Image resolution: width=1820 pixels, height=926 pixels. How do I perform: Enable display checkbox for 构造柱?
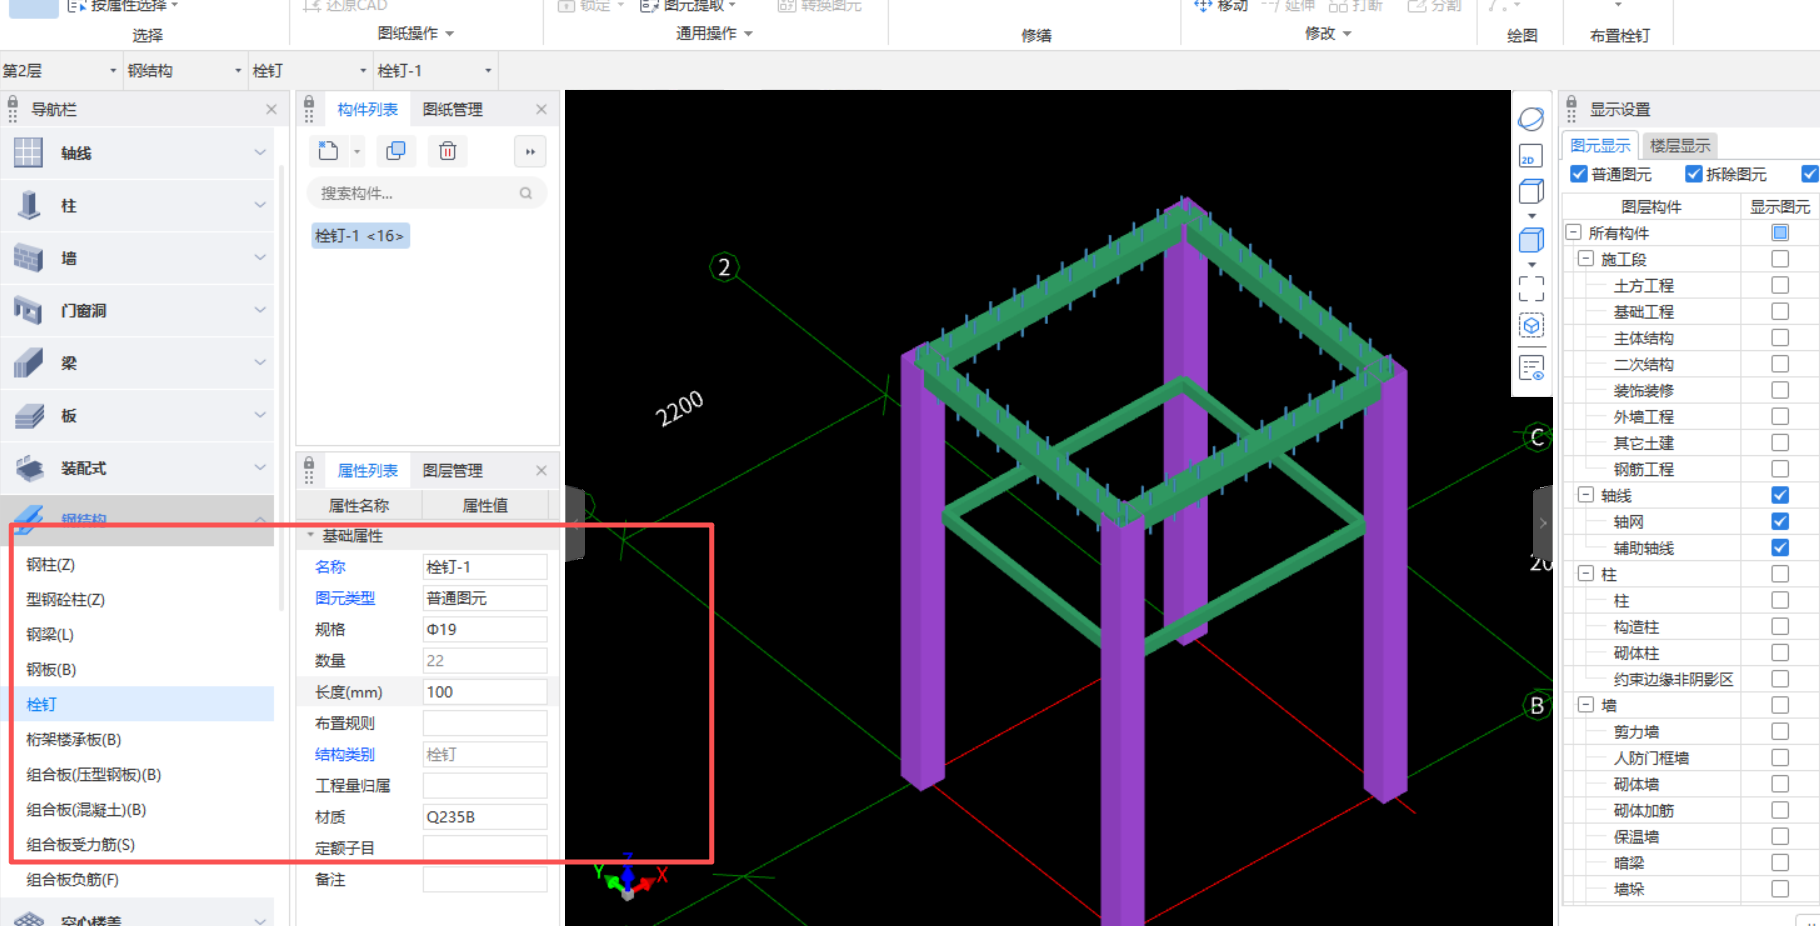[1780, 626]
